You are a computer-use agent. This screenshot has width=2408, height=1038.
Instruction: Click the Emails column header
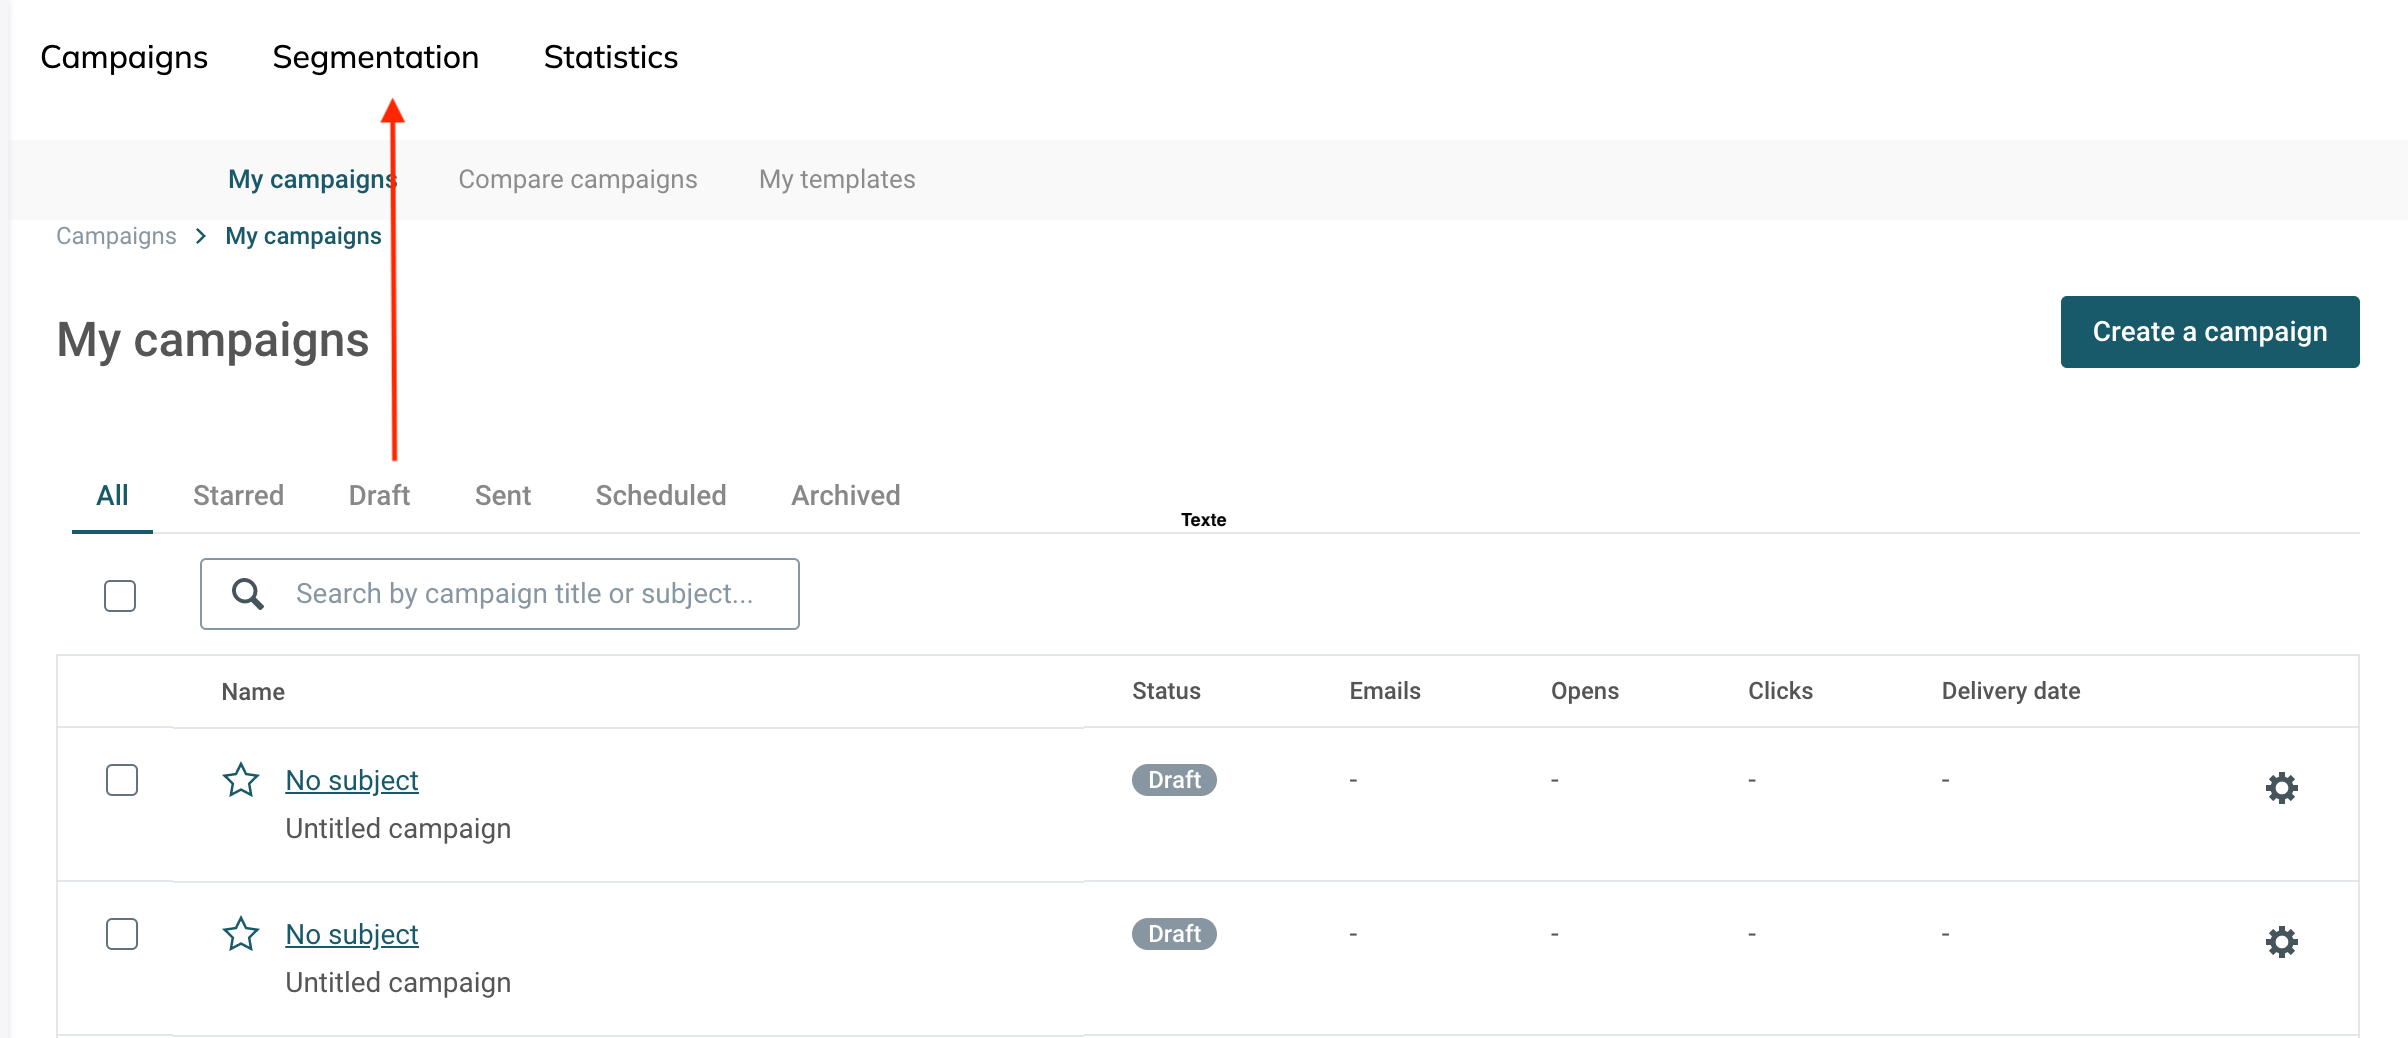(x=1385, y=691)
